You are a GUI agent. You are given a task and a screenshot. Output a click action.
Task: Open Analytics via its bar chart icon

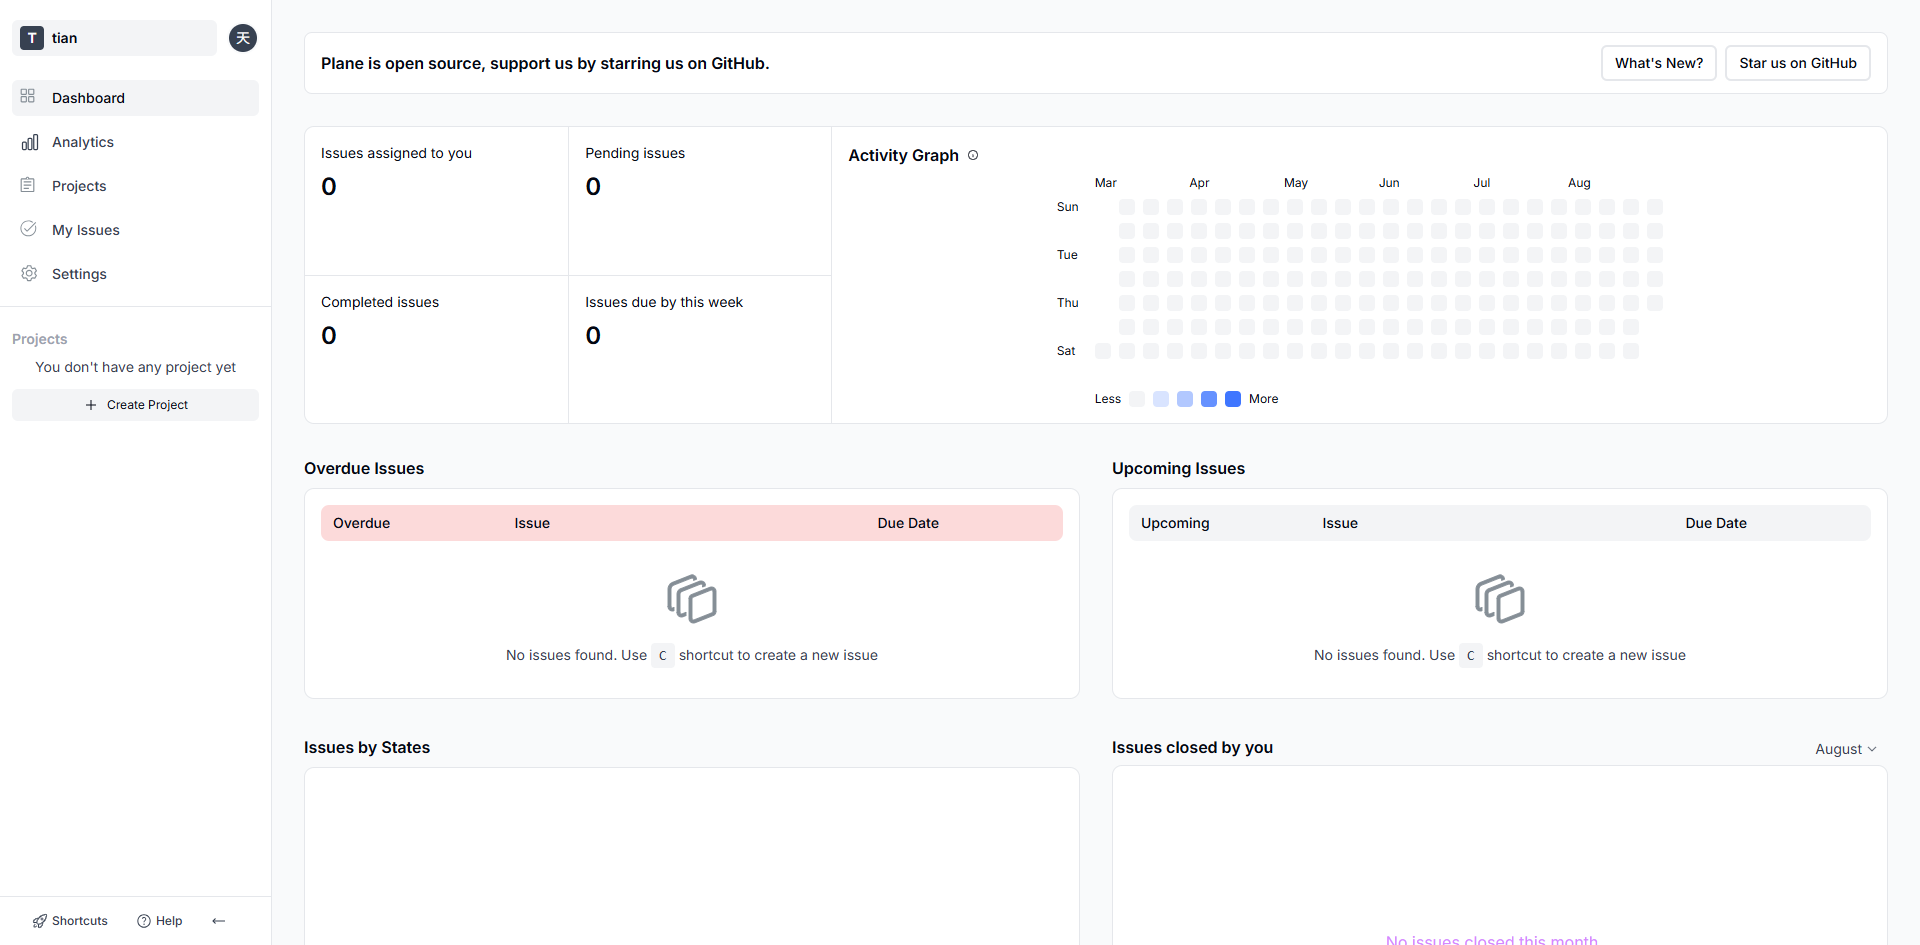coord(30,142)
